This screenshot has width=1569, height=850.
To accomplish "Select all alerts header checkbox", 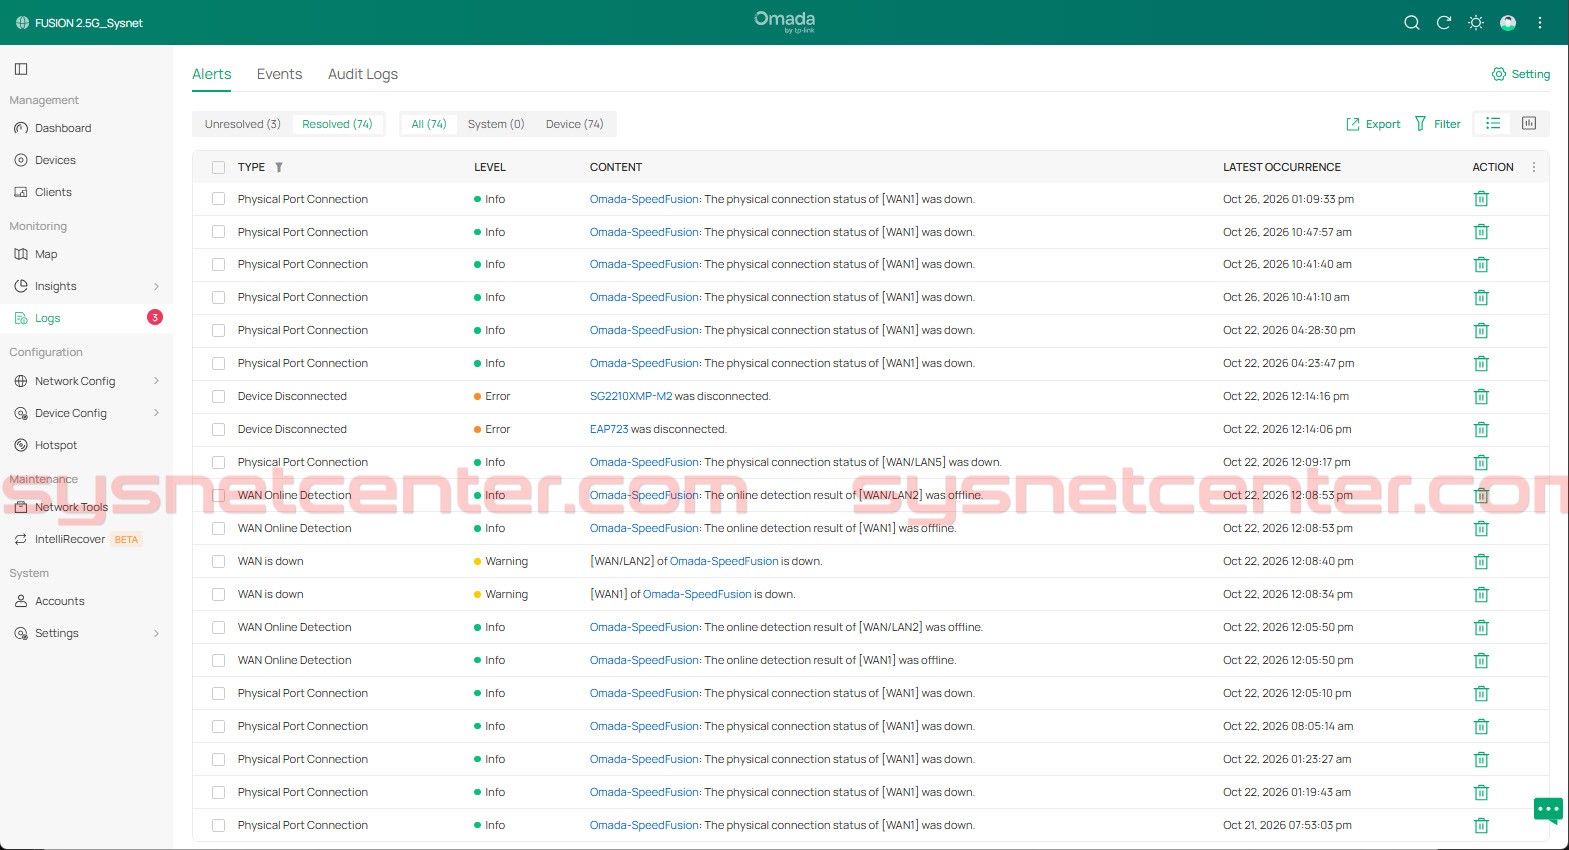I will click(218, 167).
